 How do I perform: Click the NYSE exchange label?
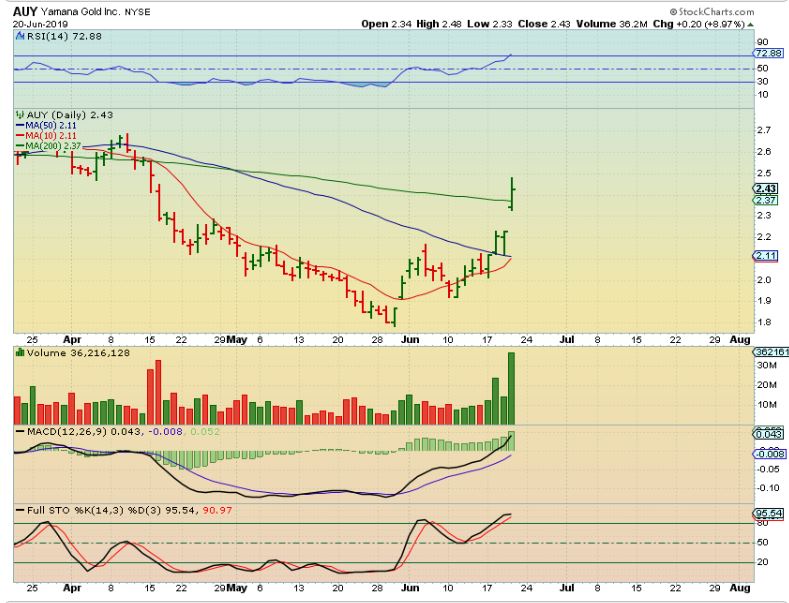(x=137, y=12)
